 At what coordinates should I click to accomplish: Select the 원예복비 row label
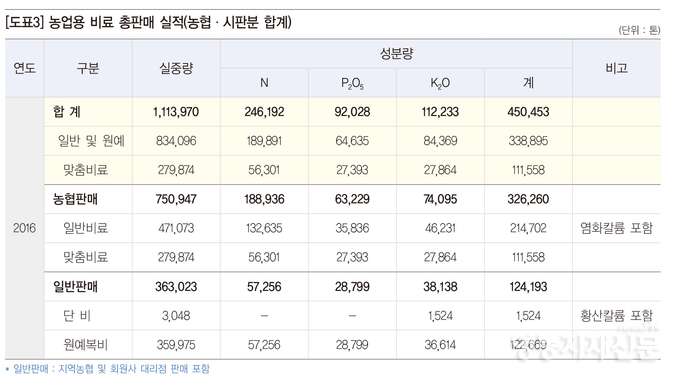[85, 345]
